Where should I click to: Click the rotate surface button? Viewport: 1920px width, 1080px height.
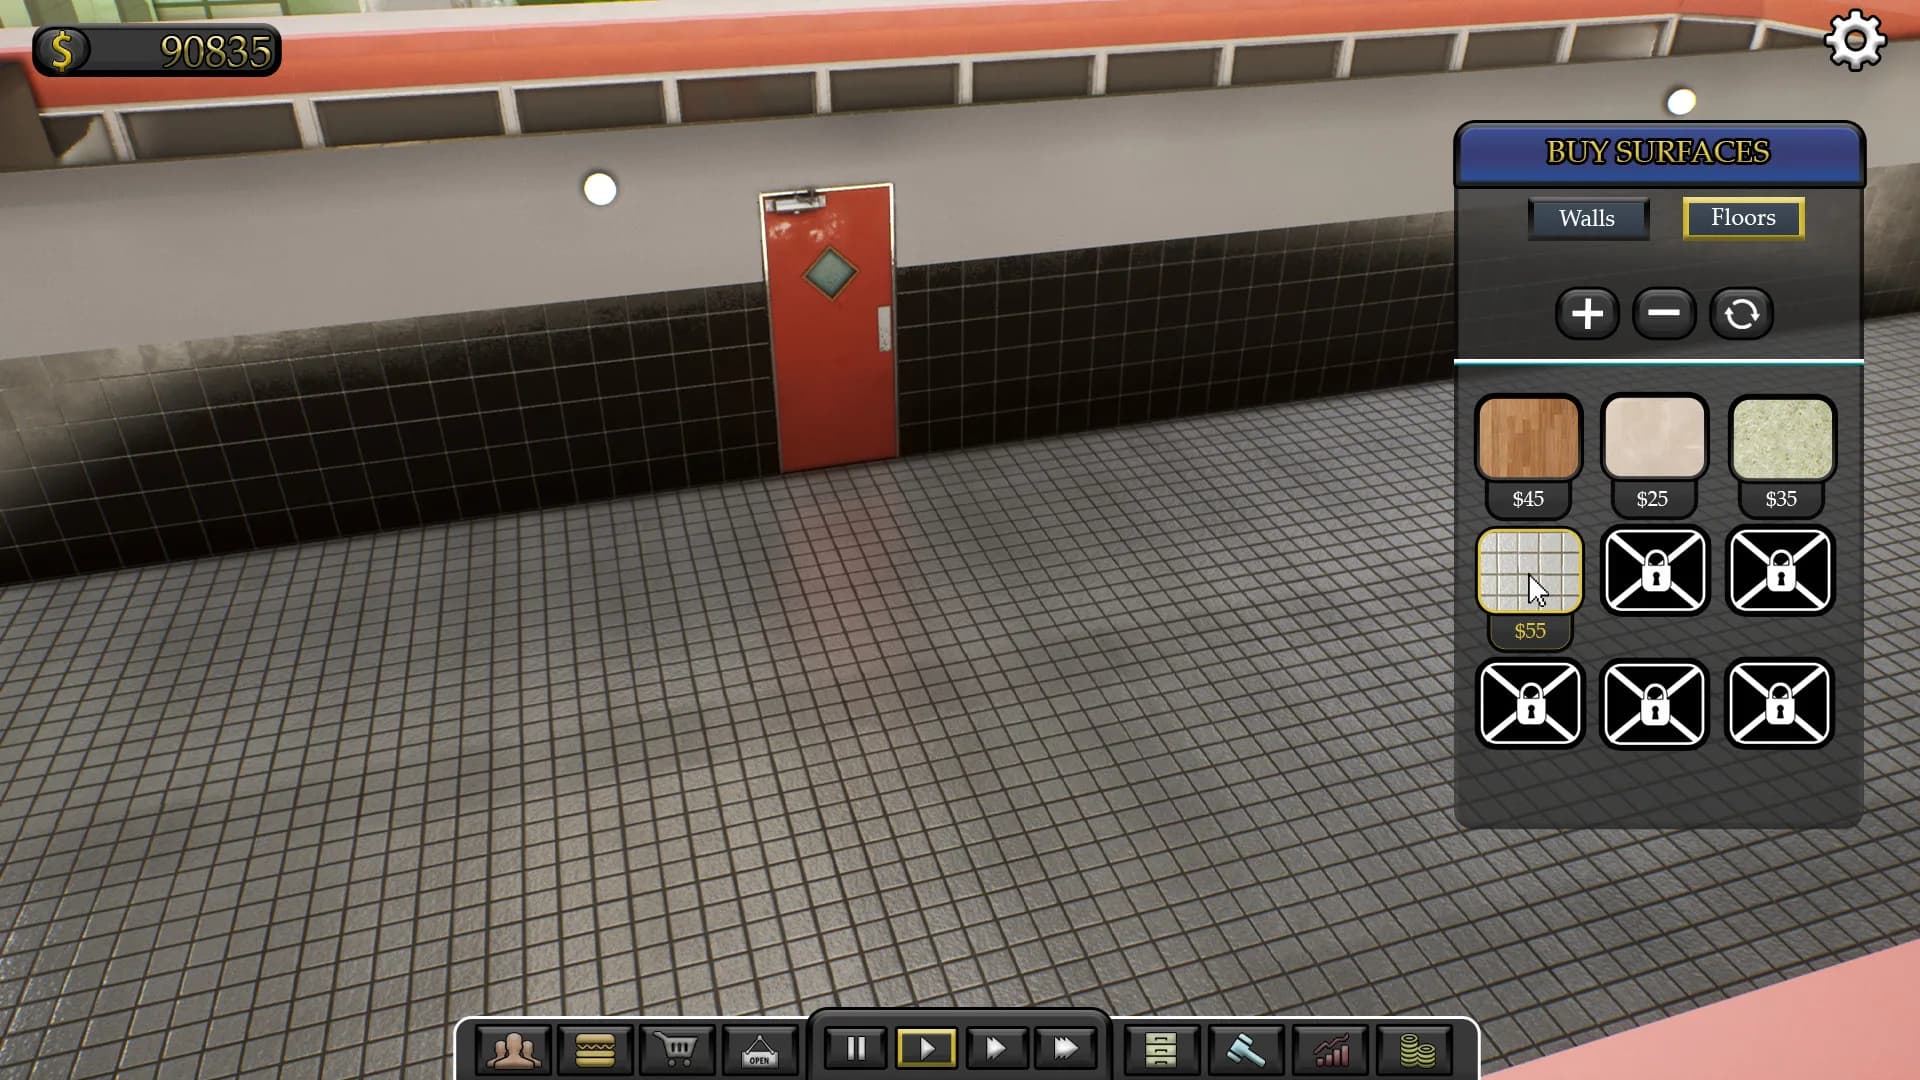[1741, 314]
